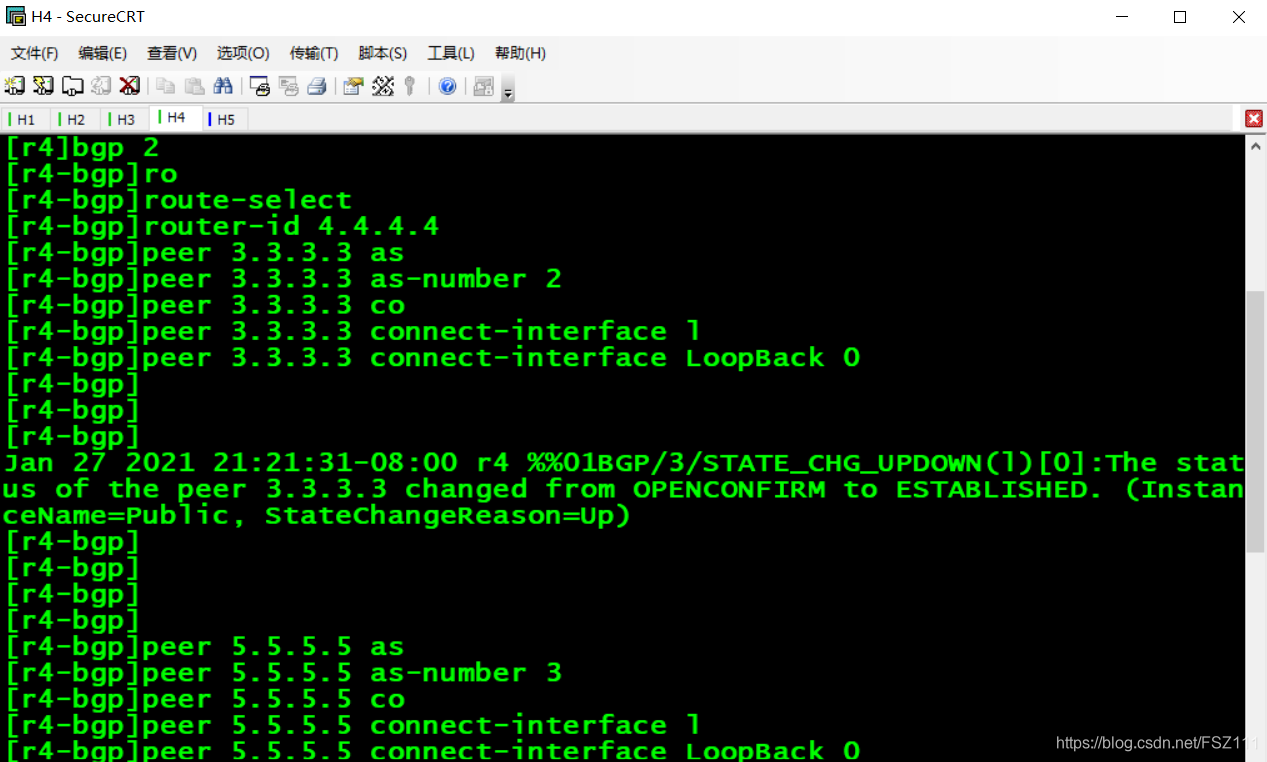Screen dimensions: 1267x762
Task: Select the active H4 session tab
Action: 175,117
